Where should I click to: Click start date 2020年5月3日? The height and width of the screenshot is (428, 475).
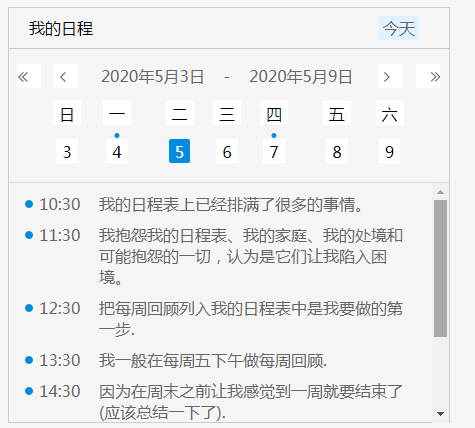click(x=153, y=76)
